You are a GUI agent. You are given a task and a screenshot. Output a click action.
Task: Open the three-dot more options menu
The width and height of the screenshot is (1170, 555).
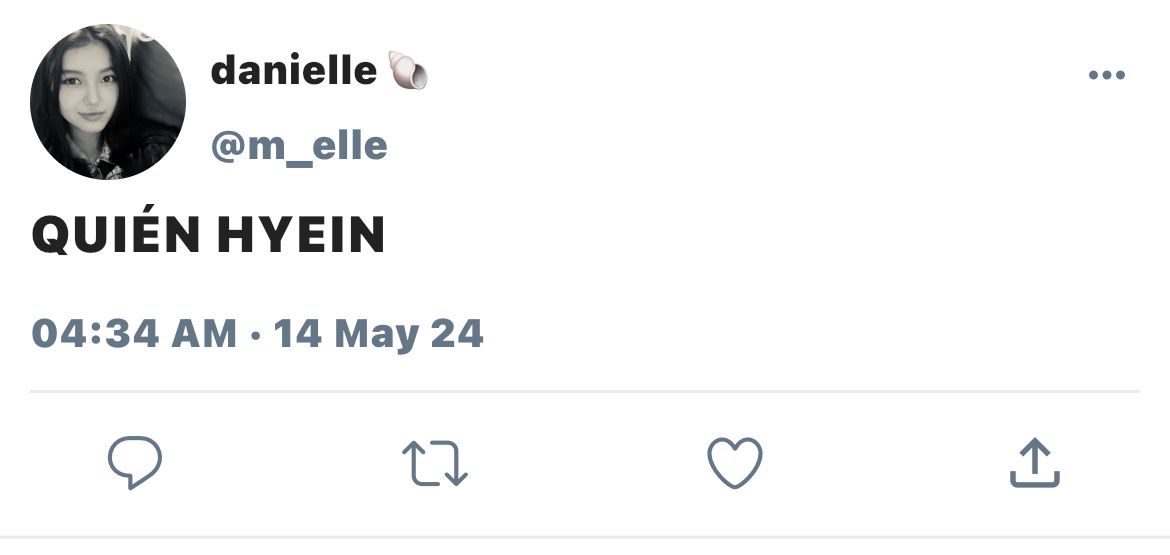[x=1107, y=75]
